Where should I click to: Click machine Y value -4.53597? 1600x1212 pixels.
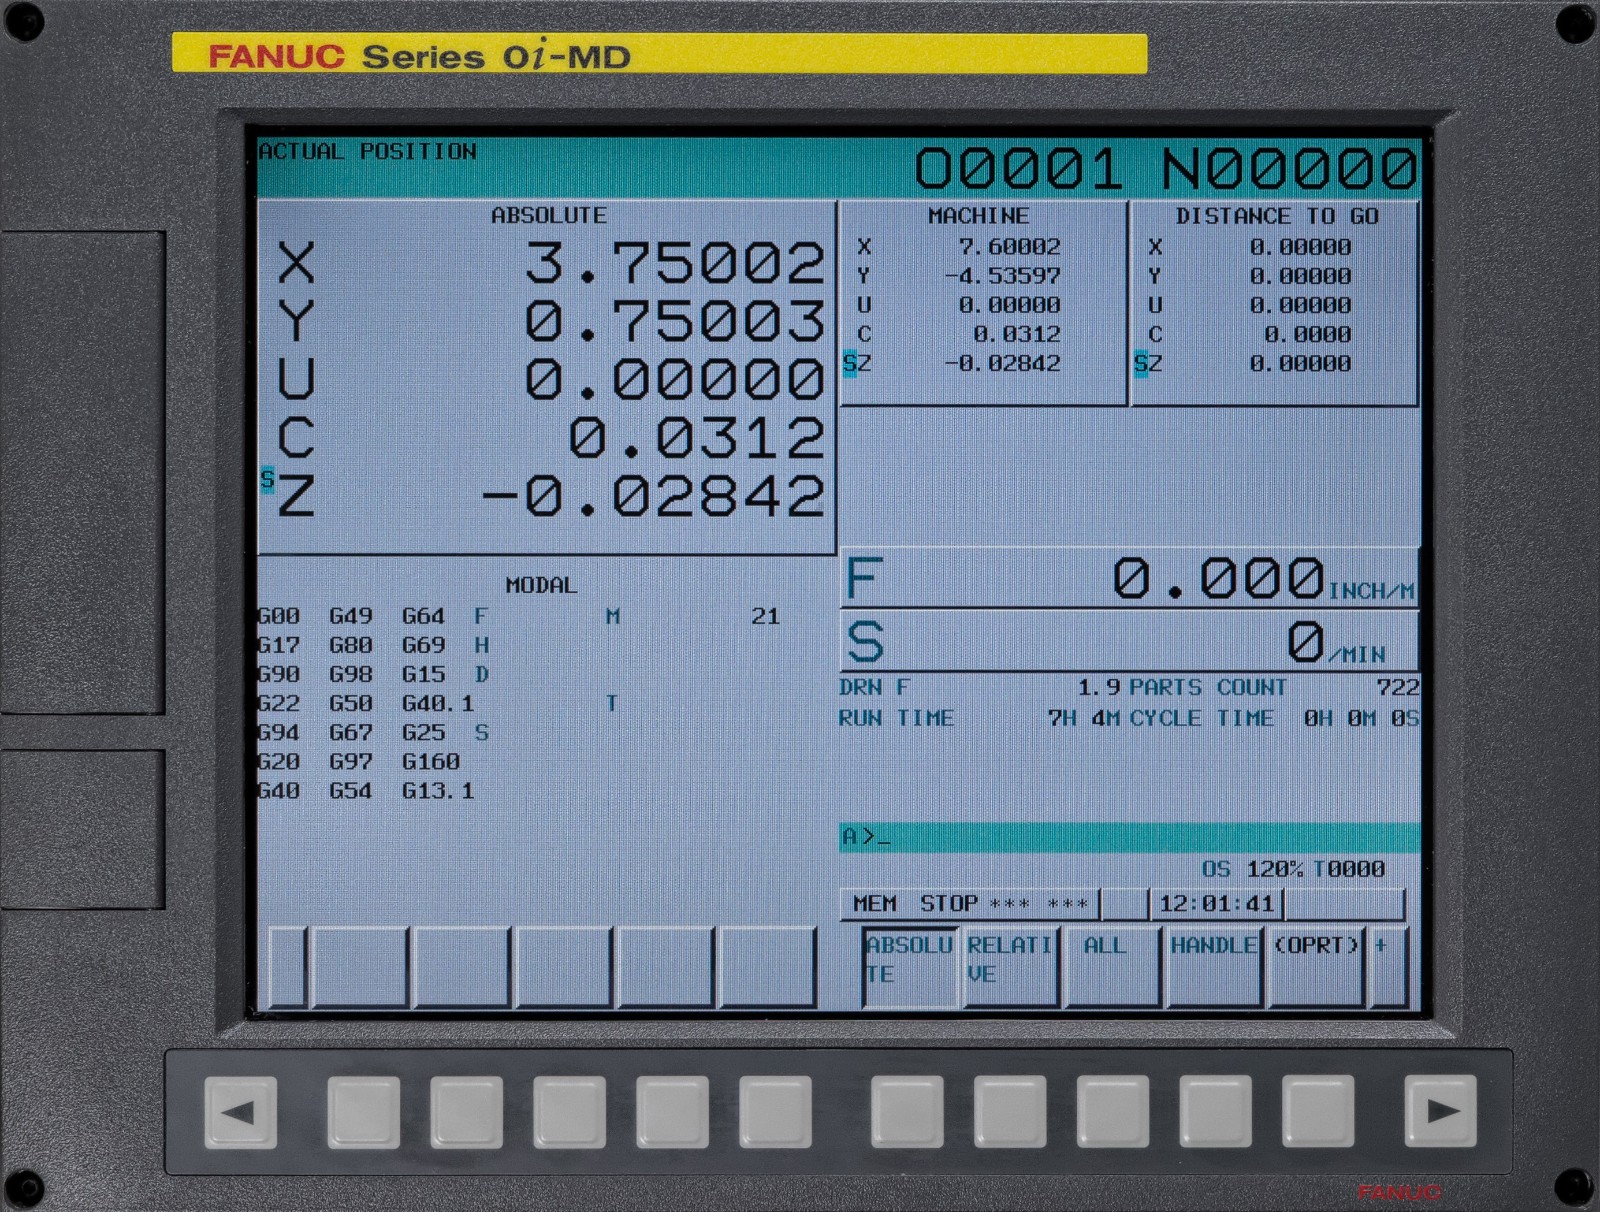coord(1002,275)
